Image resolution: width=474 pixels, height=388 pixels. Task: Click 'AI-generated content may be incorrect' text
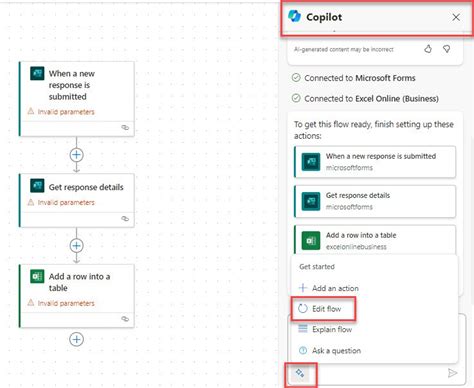point(344,49)
